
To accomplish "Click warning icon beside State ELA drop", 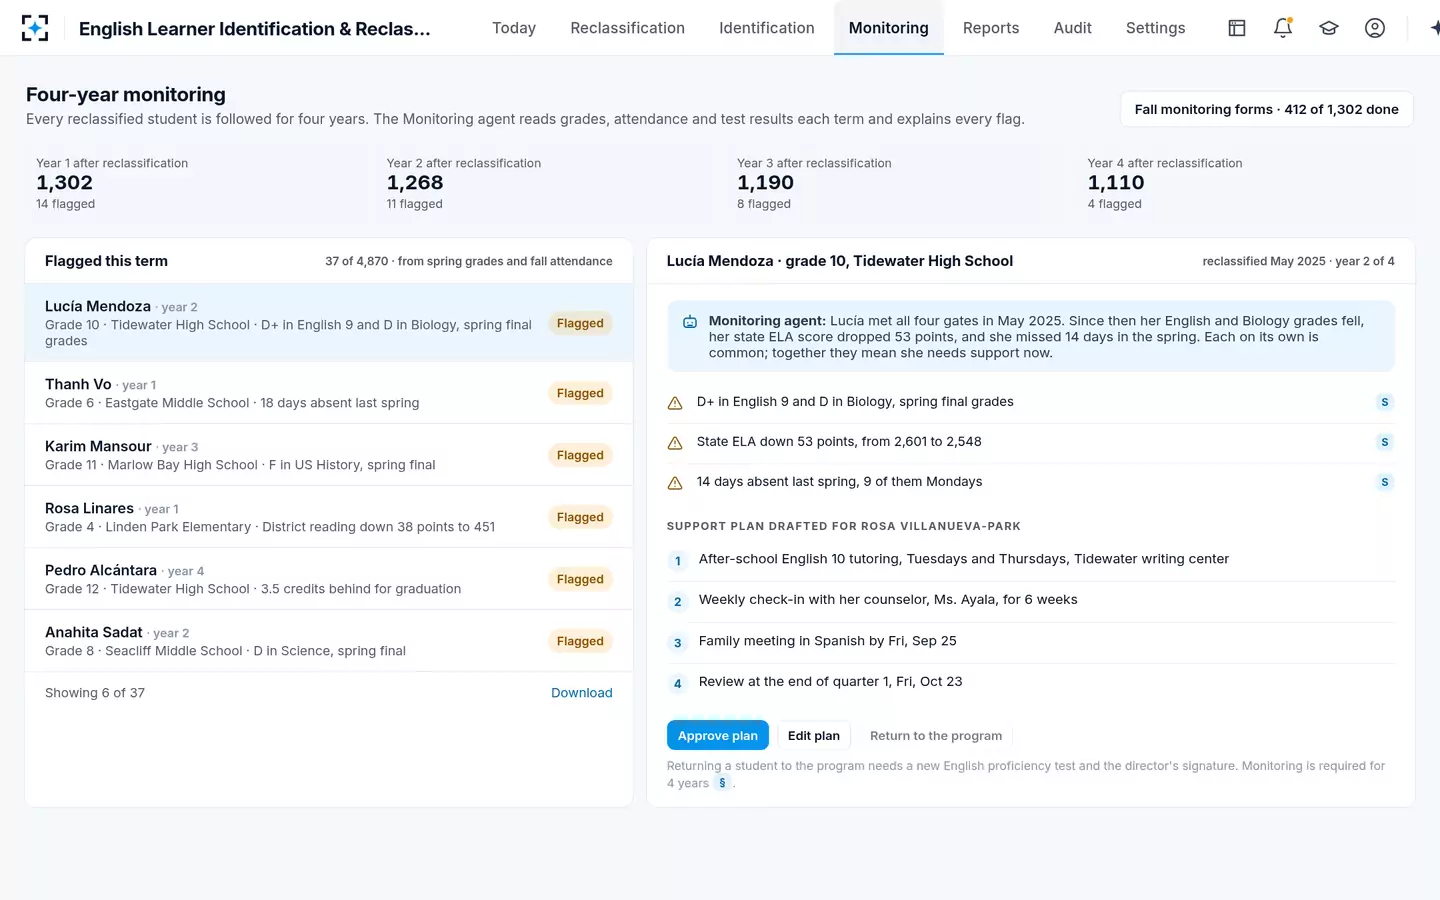I will (x=675, y=443).
